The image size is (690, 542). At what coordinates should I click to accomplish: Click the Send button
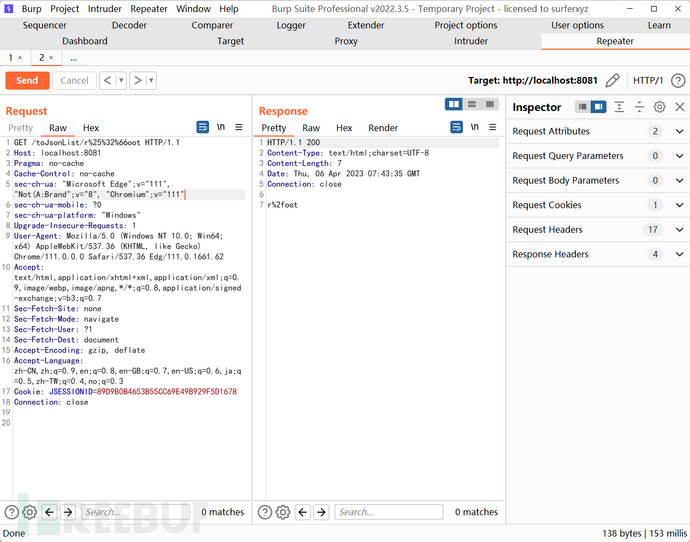coord(27,81)
